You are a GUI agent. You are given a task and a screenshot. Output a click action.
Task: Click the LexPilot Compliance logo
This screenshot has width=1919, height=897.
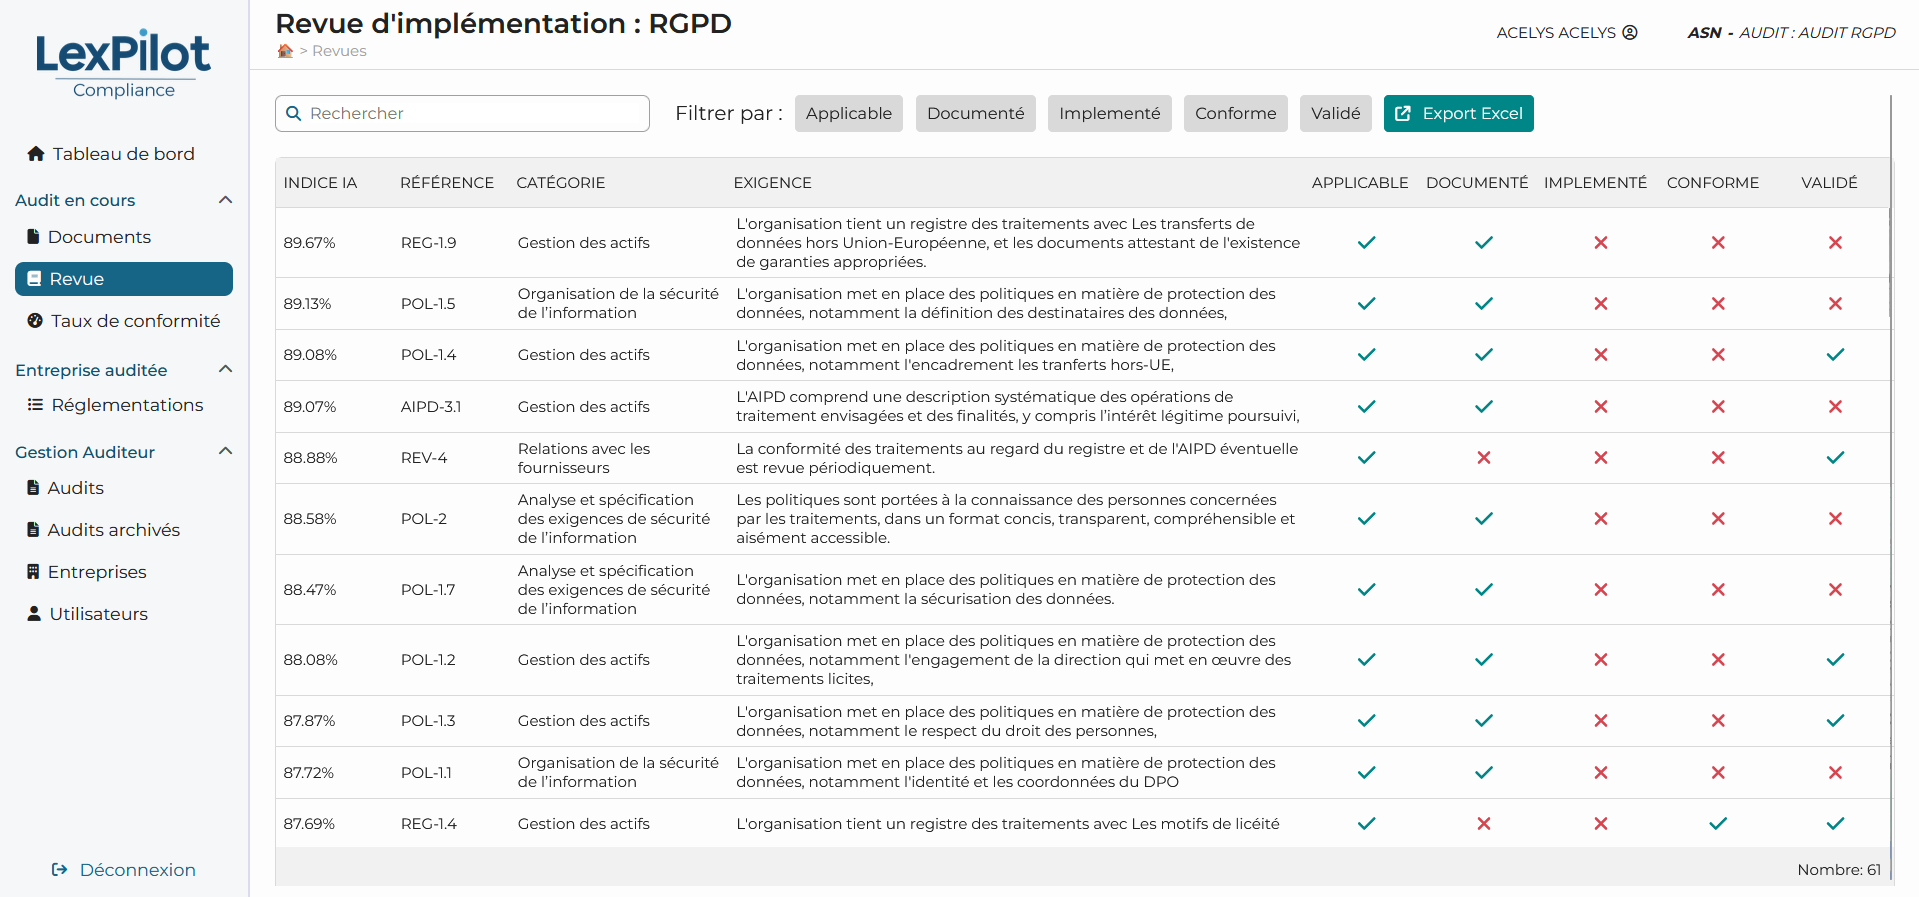coord(123,65)
